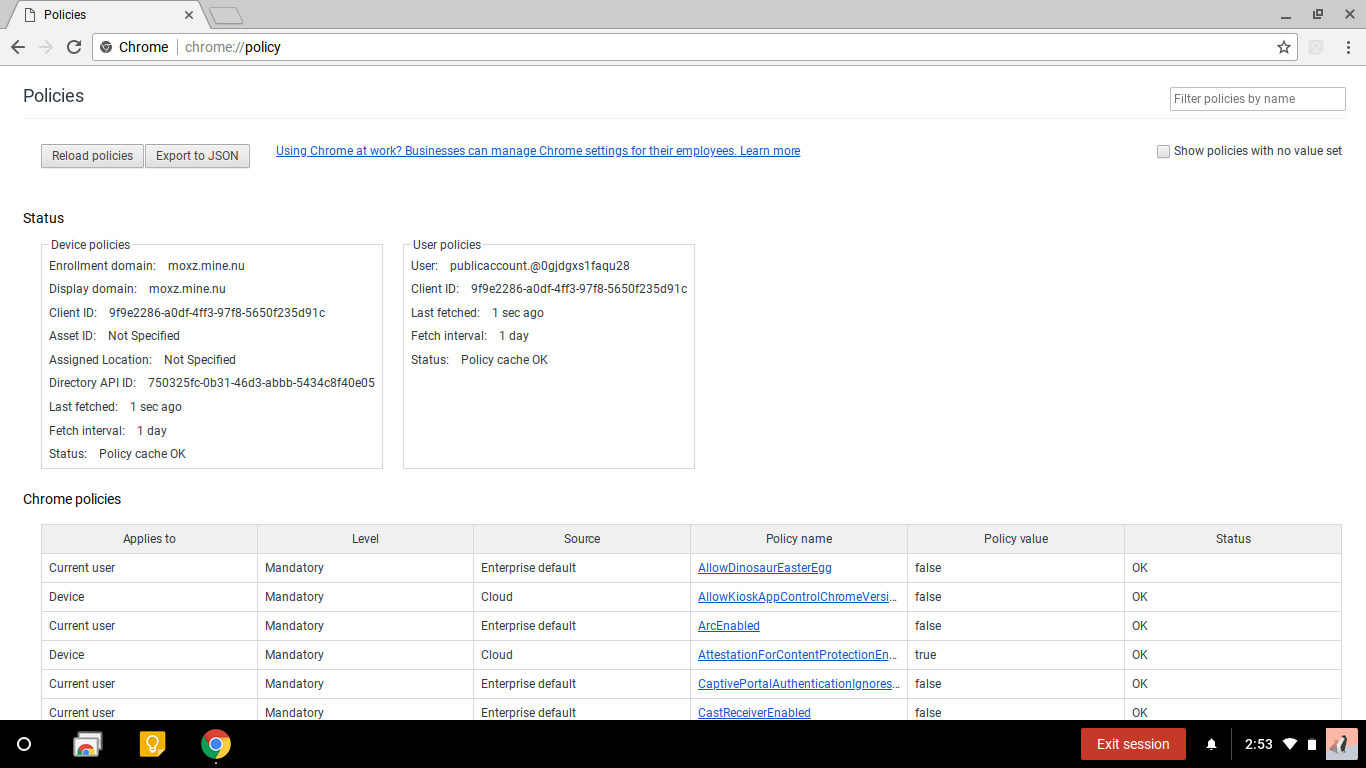Click the Reload policies button
Image resolution: width=1366 pixels, height=768 pixels.
click(x=92, y=156)
